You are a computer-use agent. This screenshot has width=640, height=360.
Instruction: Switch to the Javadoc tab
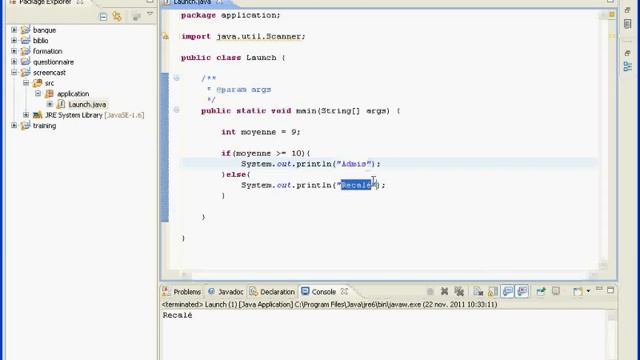click(225, 291)
